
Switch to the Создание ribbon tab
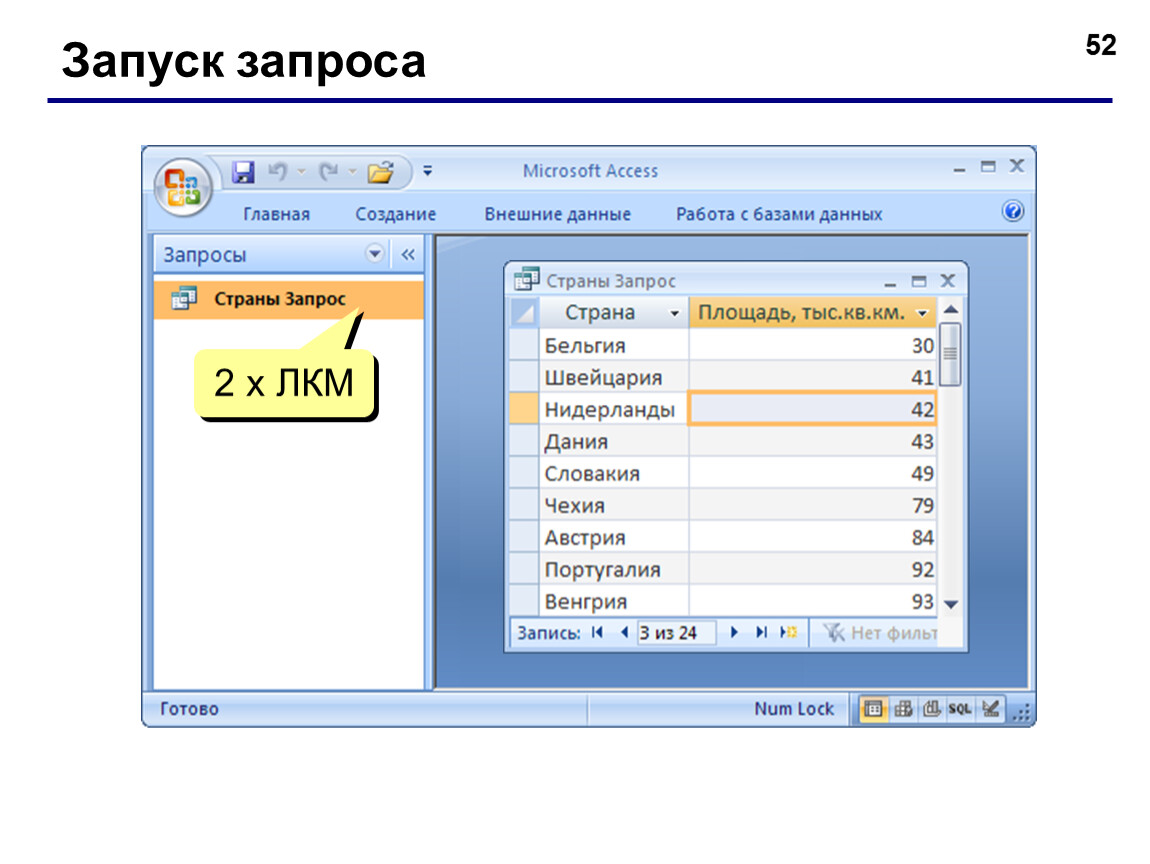(395, 214)
